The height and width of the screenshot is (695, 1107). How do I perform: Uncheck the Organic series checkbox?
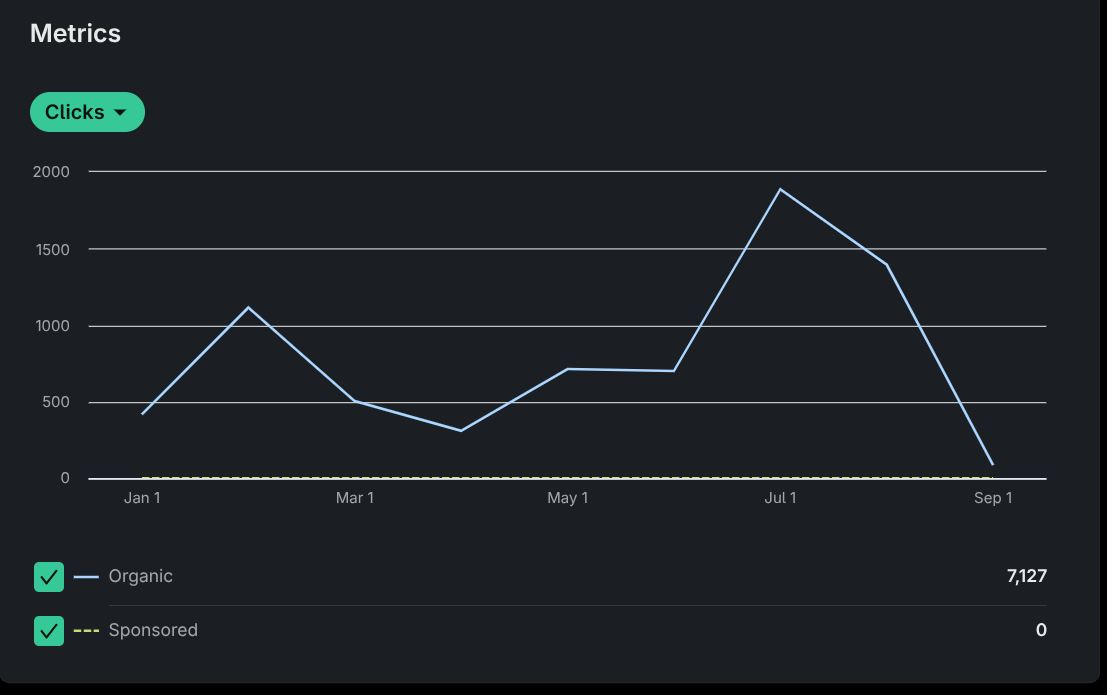click(x=49, y=577)
